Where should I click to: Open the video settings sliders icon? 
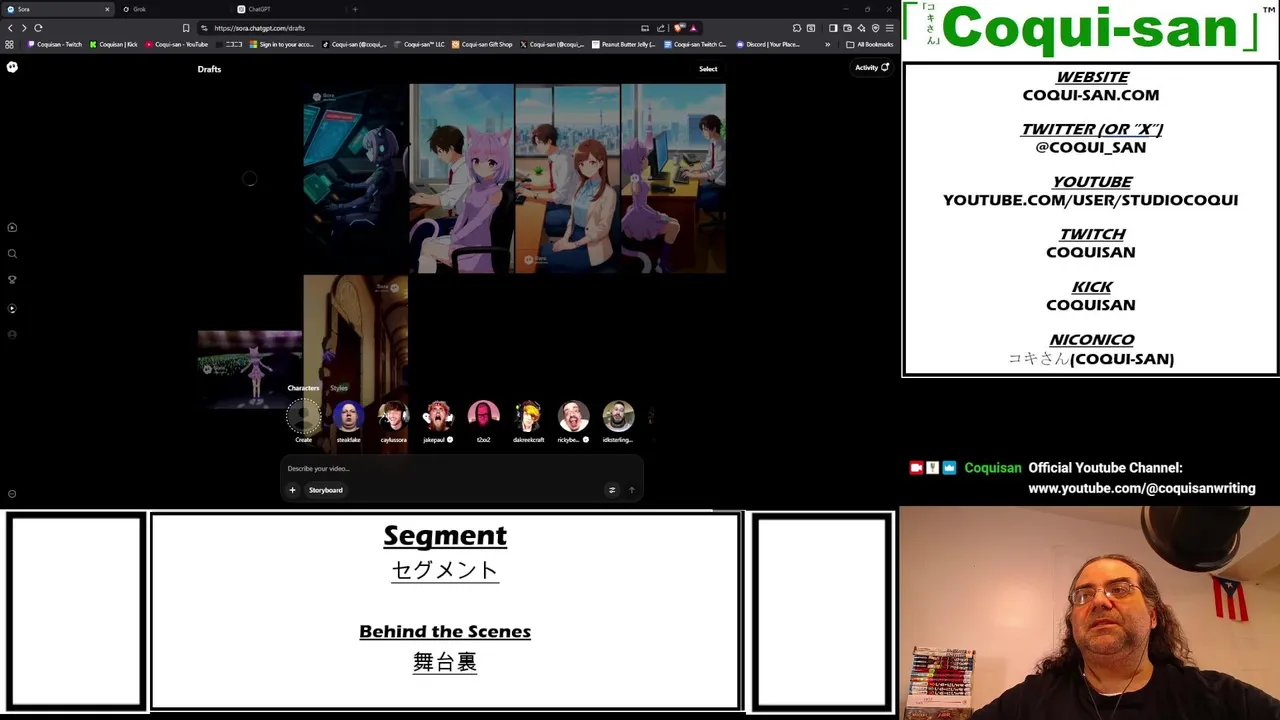tap(612, 490)
